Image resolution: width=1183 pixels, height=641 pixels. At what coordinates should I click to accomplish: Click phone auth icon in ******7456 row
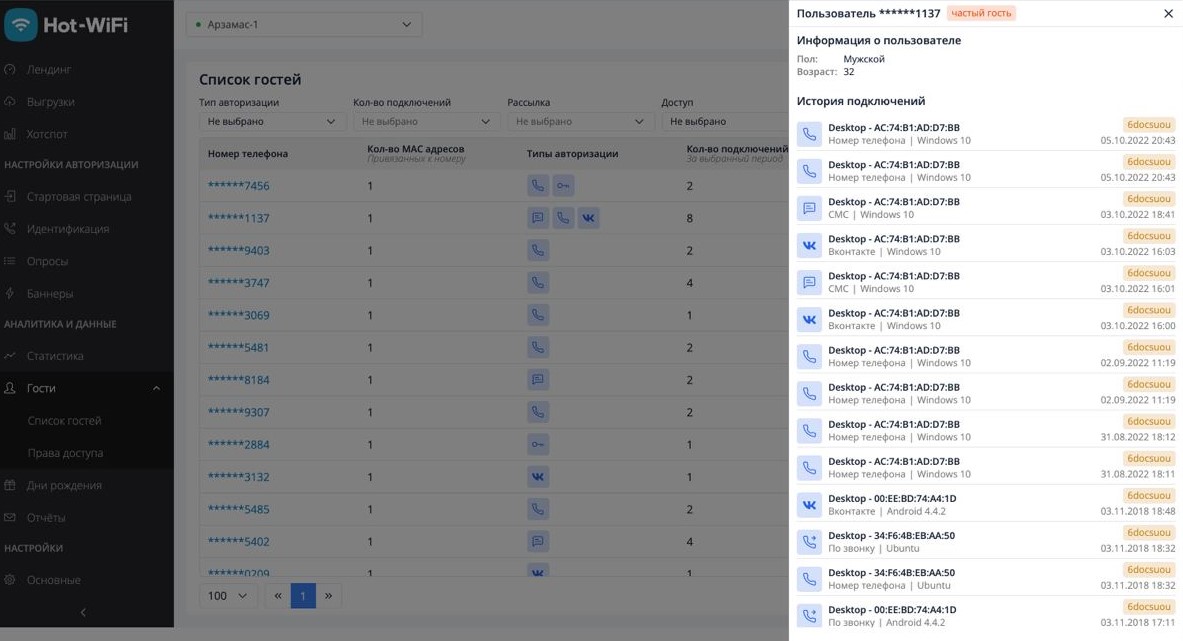click(538, 186)
